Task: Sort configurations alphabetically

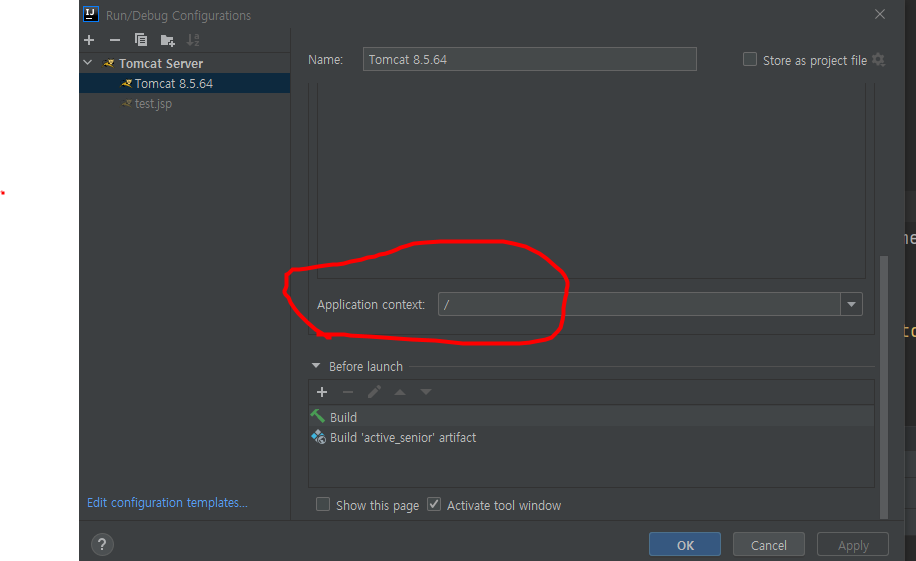Action: [193, 40]
